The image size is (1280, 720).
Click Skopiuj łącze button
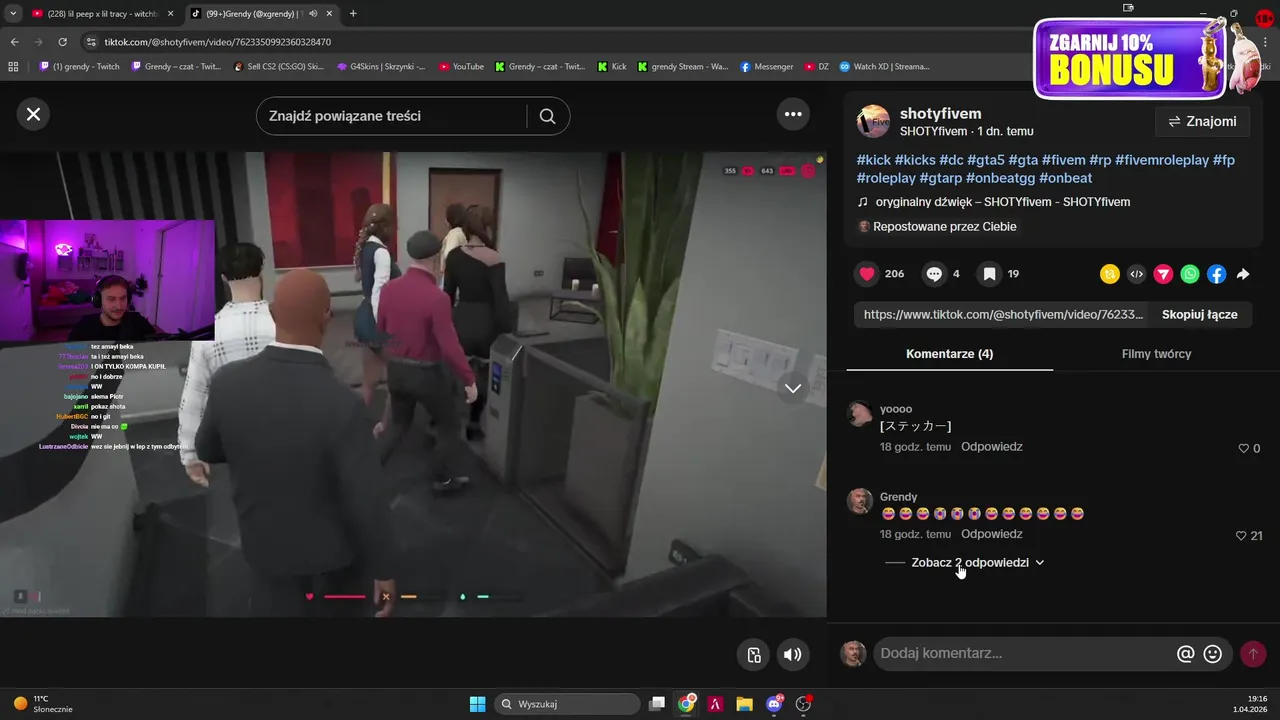click(x=1199, y=314)
